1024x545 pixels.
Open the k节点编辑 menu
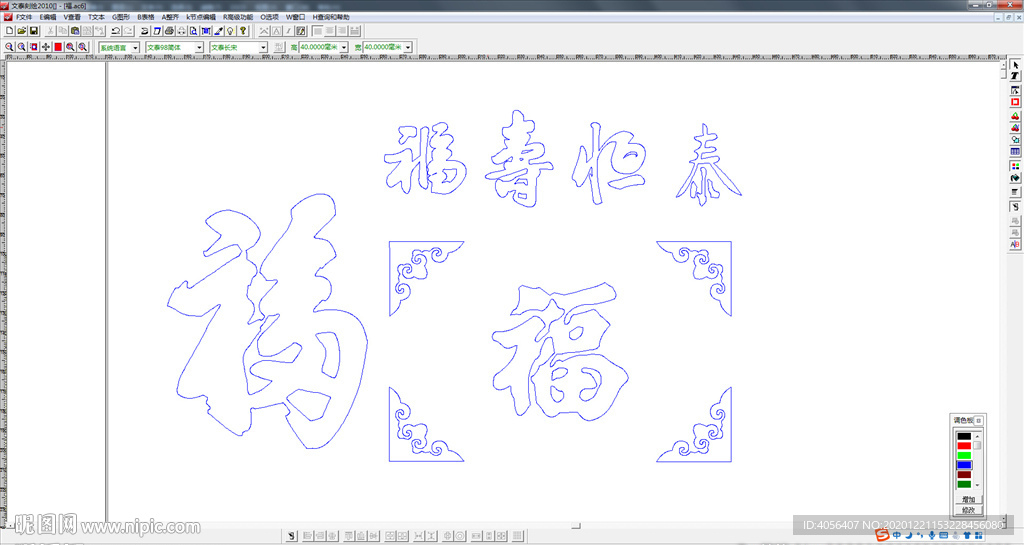200,17
